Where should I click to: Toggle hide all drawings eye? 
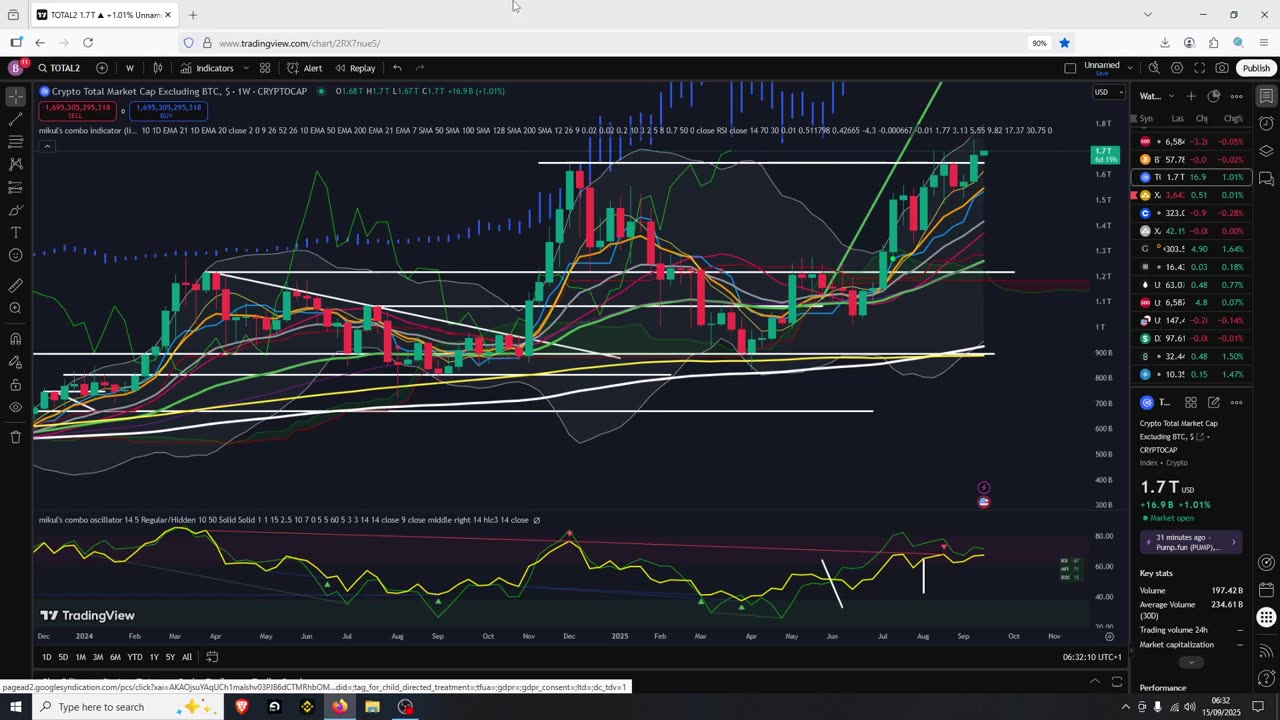click(15, 407)
